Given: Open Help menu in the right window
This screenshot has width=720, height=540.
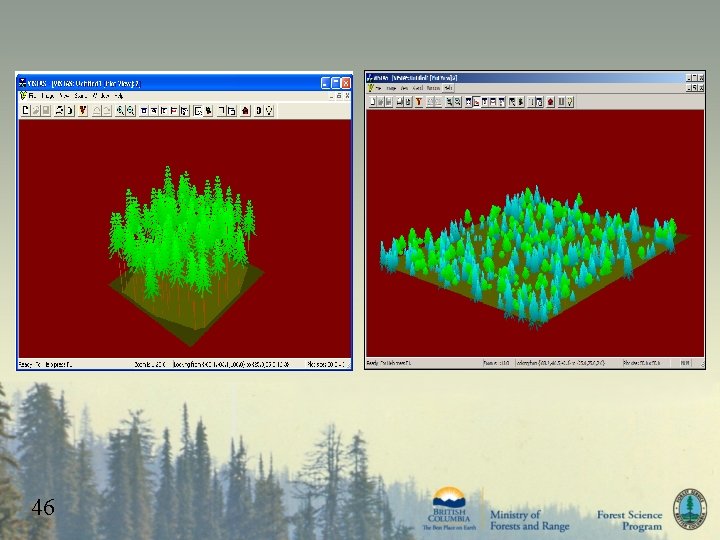Looking at the screenshot, I should pos(448,88).
